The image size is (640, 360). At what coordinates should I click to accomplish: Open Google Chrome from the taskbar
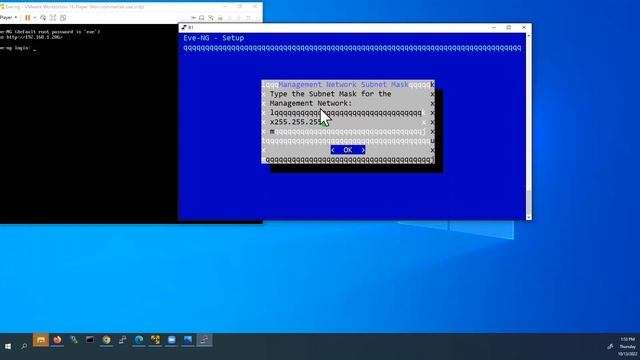[106, 340]
